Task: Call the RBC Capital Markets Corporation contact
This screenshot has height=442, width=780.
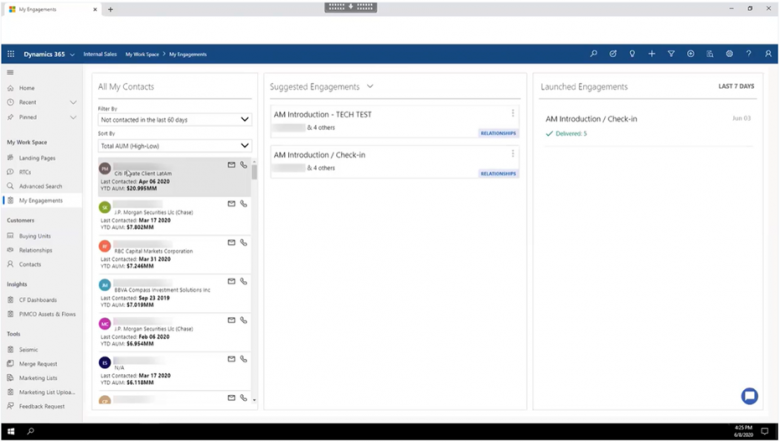Action: pyautogui.click(x=243, y=243)
